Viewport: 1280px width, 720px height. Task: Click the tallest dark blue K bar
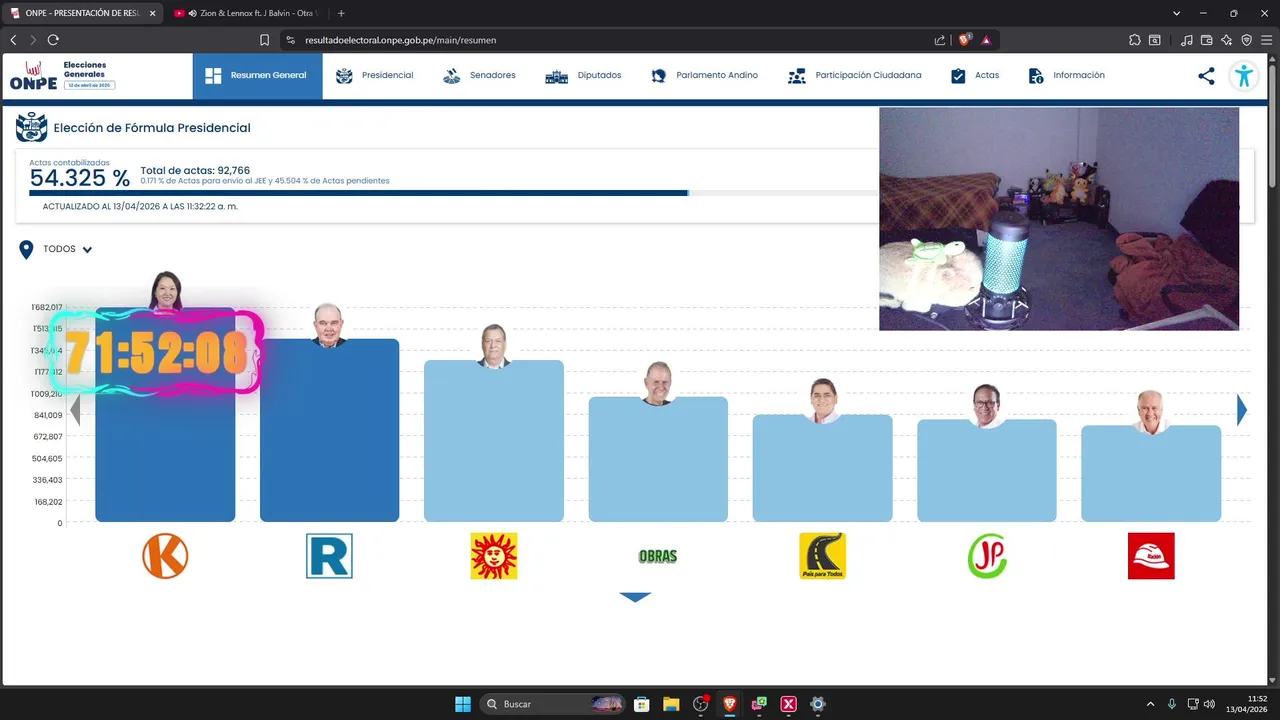click(165, 415)
